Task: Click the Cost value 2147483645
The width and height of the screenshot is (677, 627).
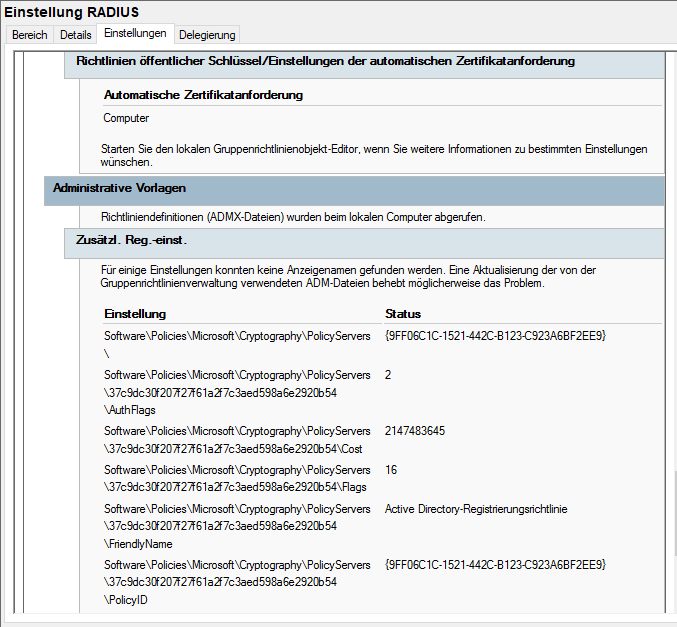Action: [x=415, y=431]
